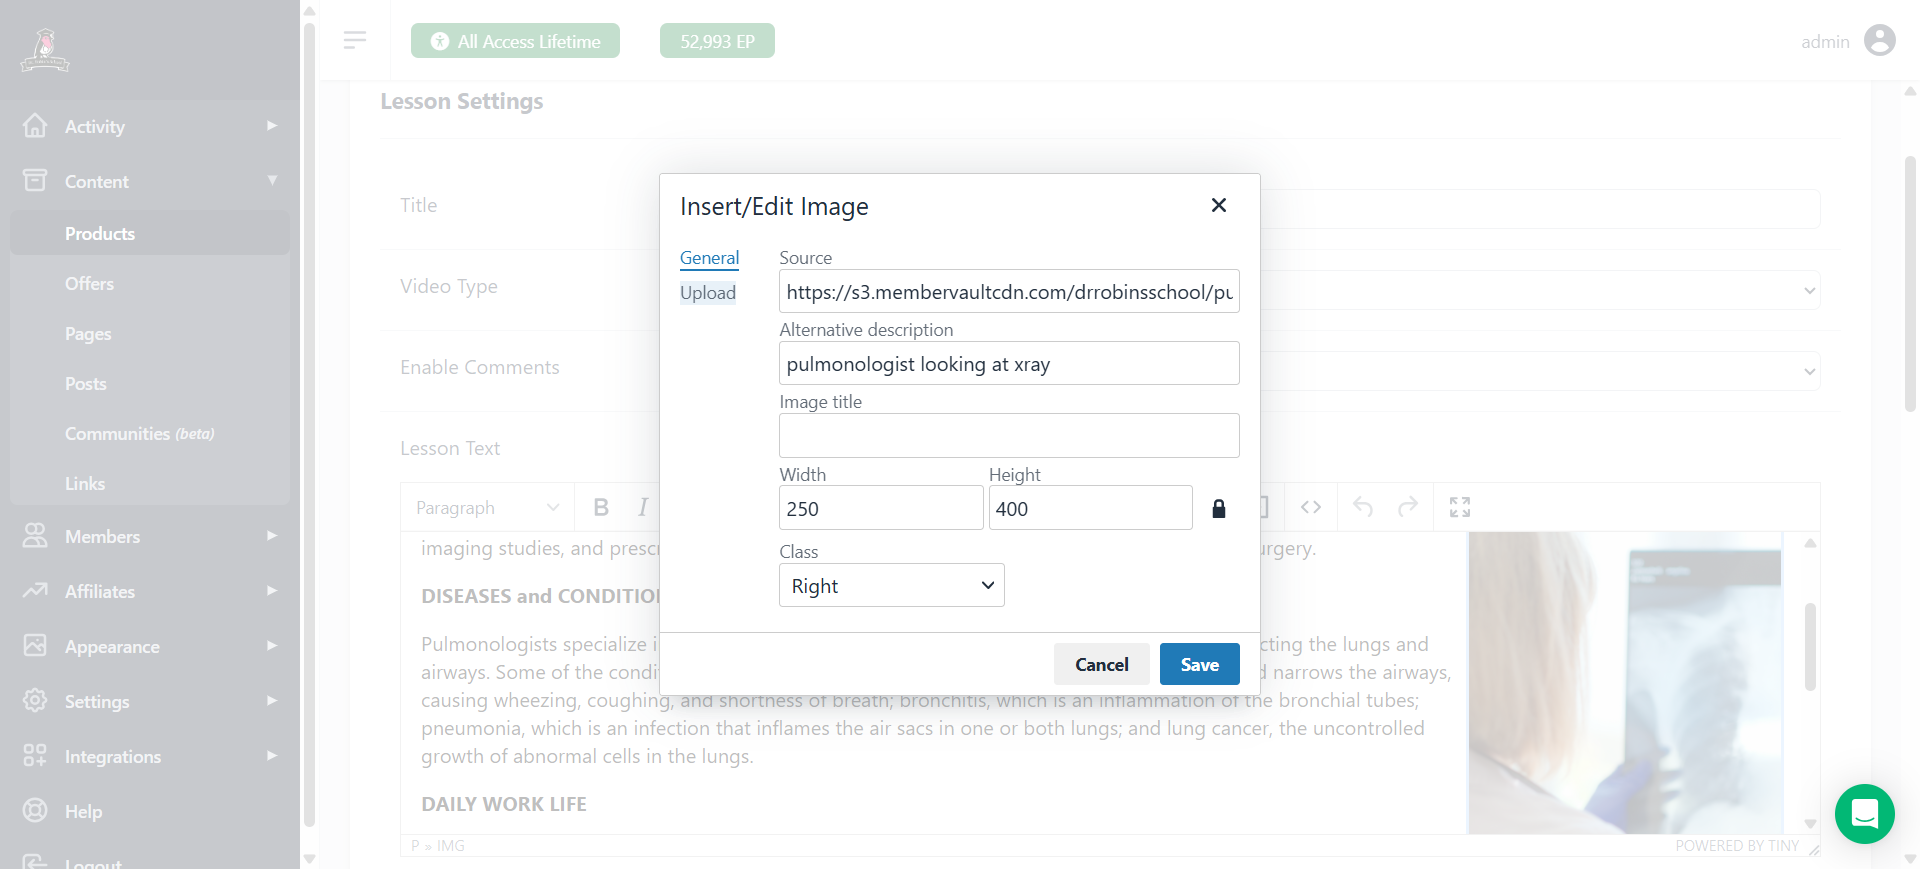This screenshot has width=1920, height=869.
Task: Open the admin user avatar icon
Action: click(1880, 40)
